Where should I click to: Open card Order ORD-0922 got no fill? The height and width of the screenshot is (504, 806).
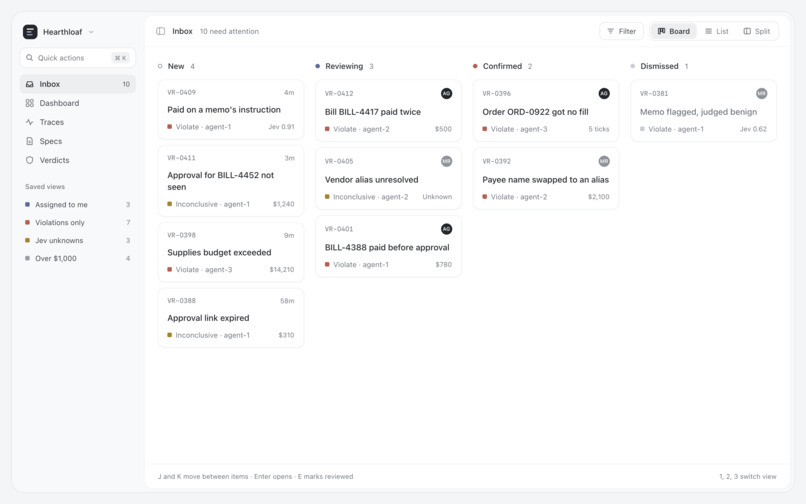click(x=546, y=111)
